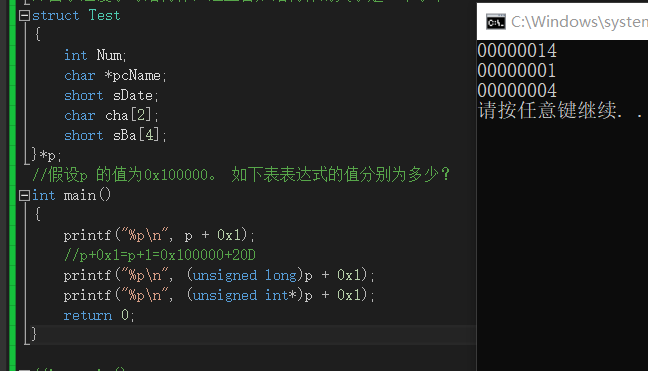Click the printf line casting to unsigned long
648x371 pixels.
(x=219, y=275)
